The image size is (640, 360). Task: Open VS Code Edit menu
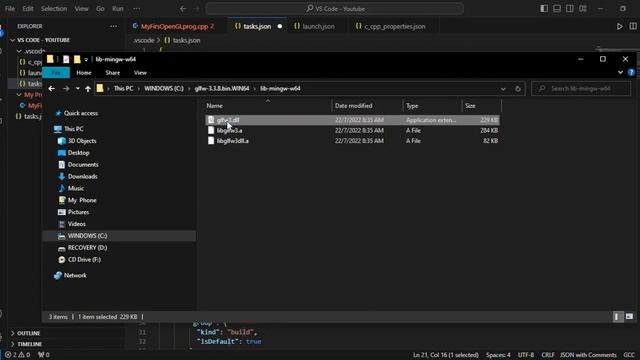pyautogui.click(x=28, y=9)
